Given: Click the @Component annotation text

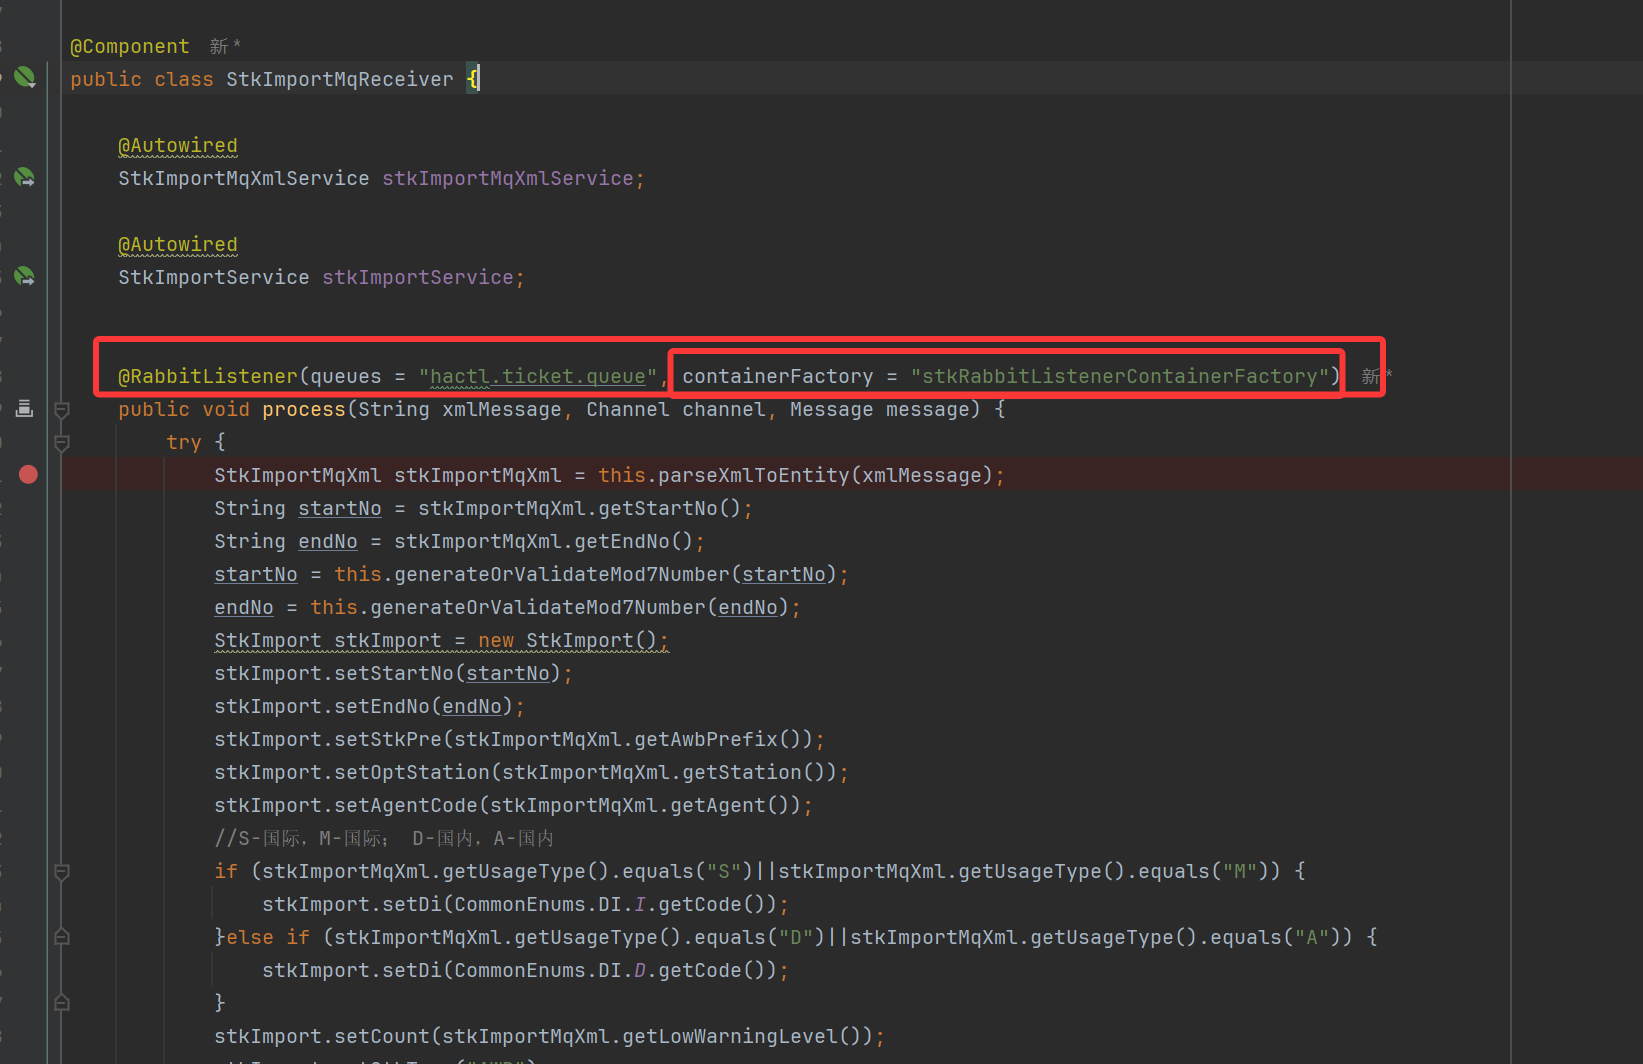Looking at the screenshot, I should pos(129,45).
